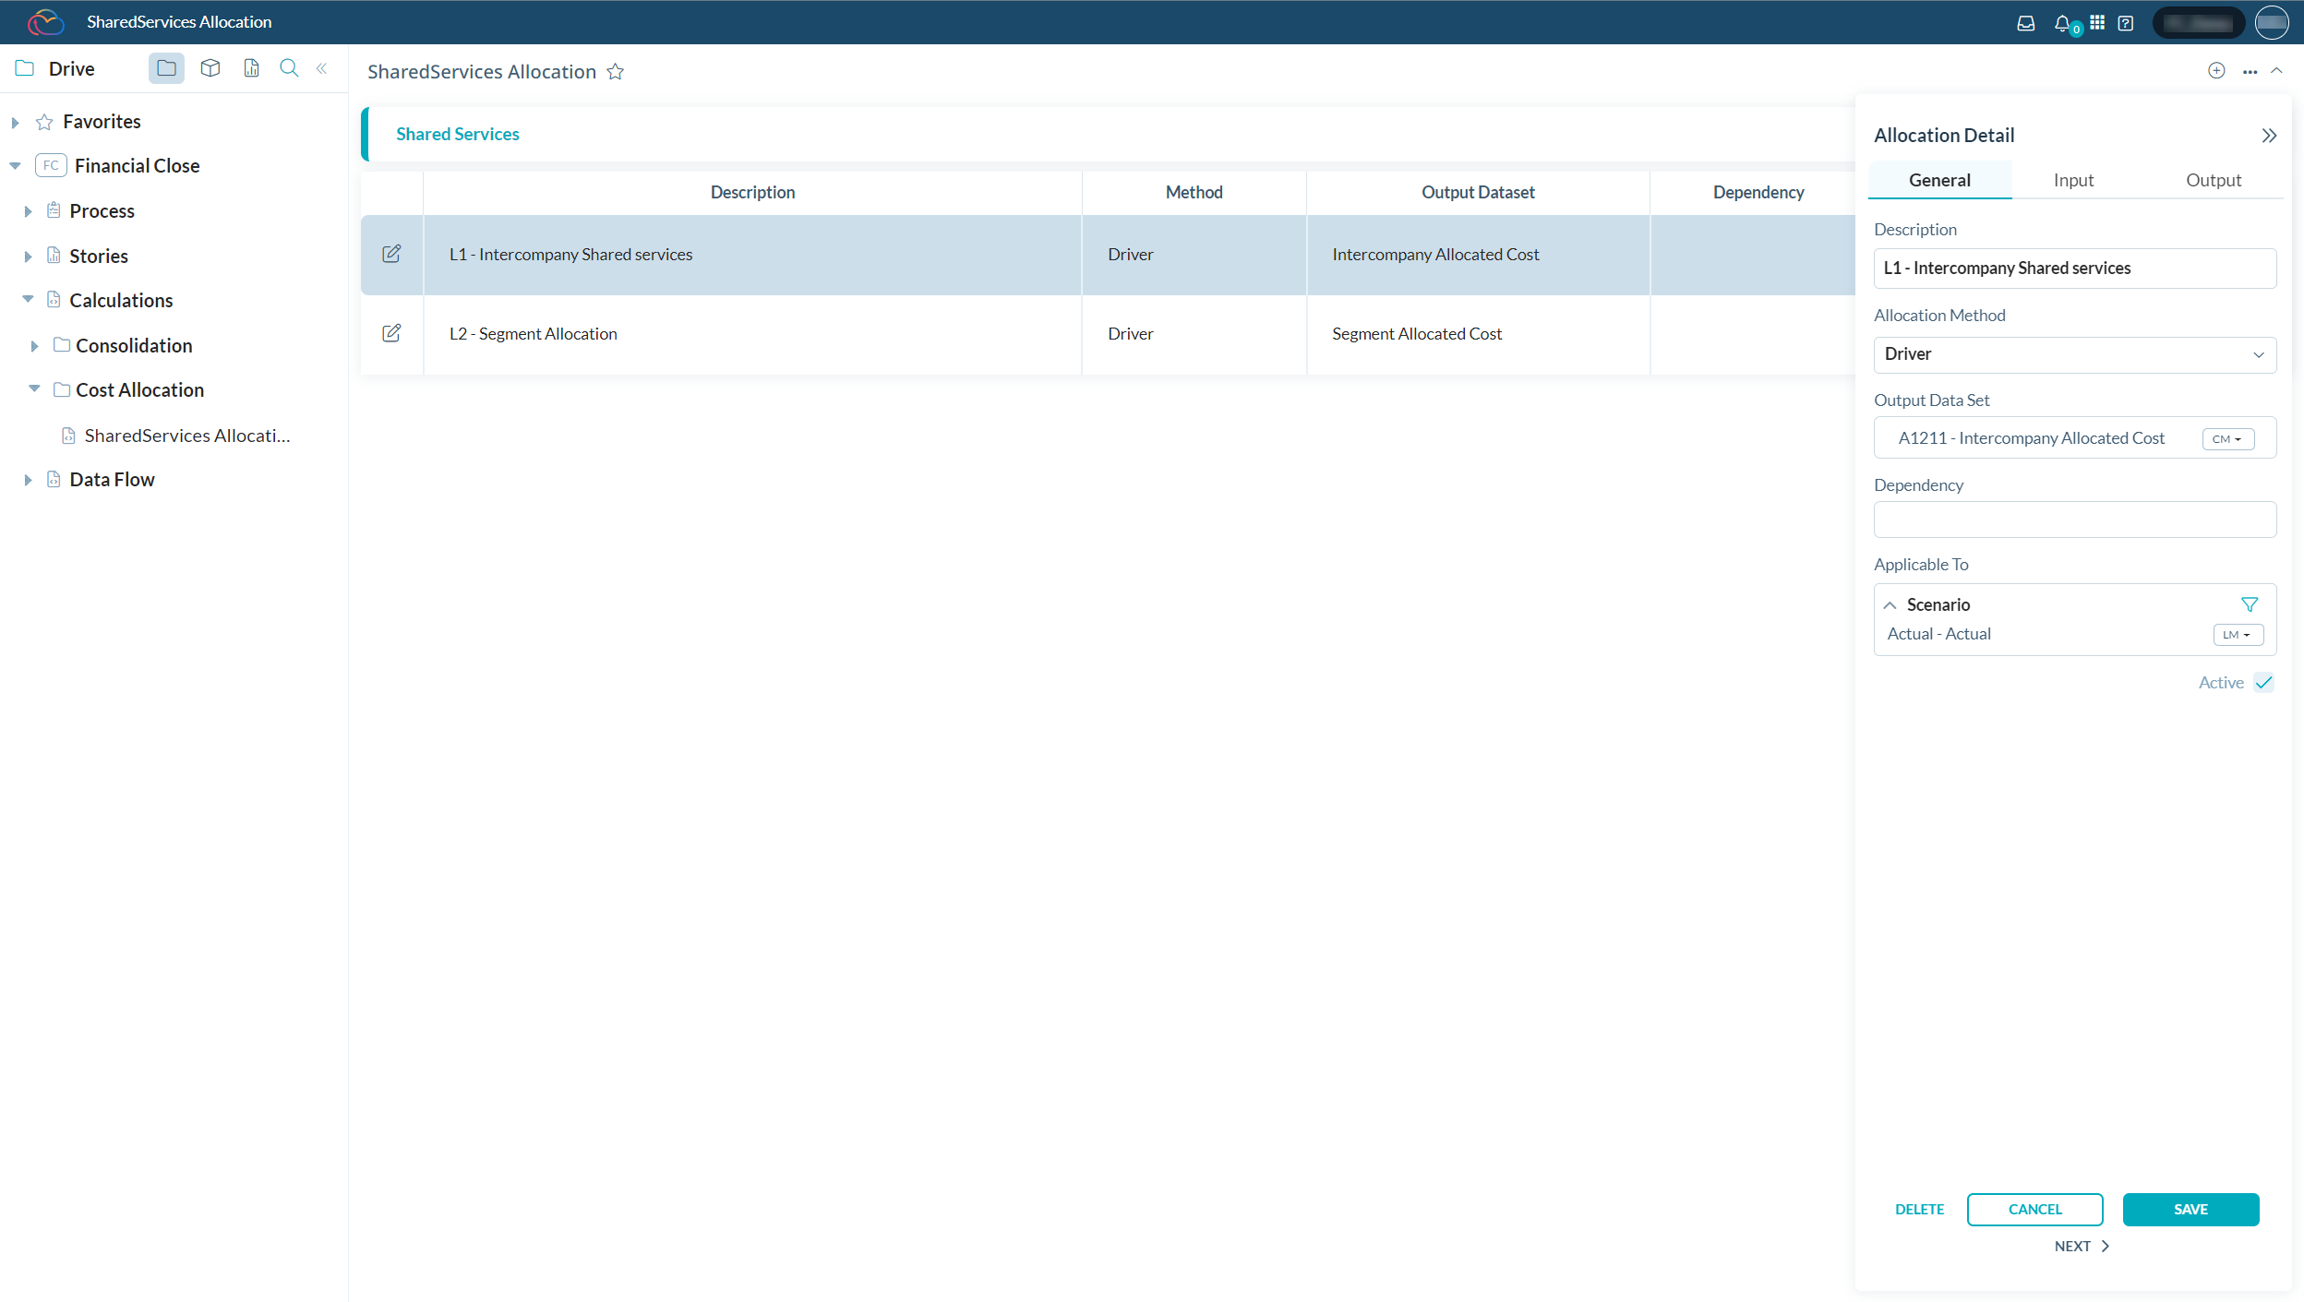Switch to the Output tab

pyautogui.click(x=2212, y=180)
